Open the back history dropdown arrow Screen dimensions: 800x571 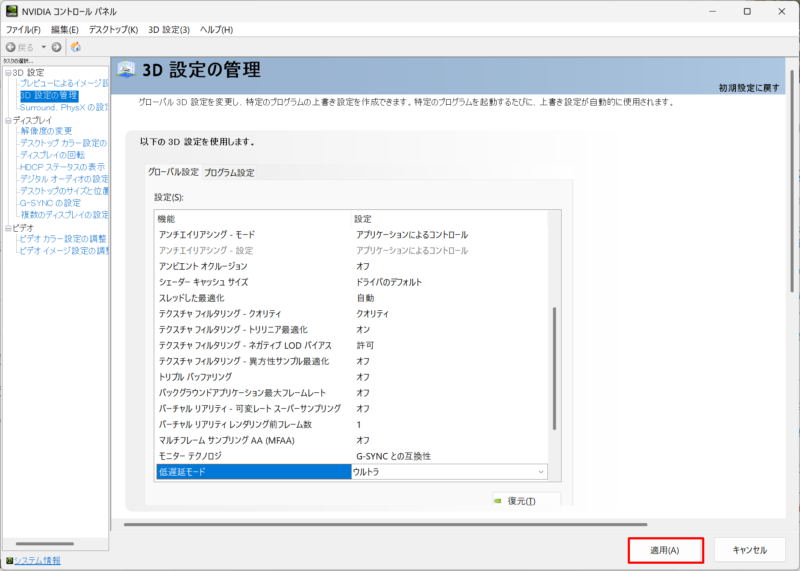point(43,47)
